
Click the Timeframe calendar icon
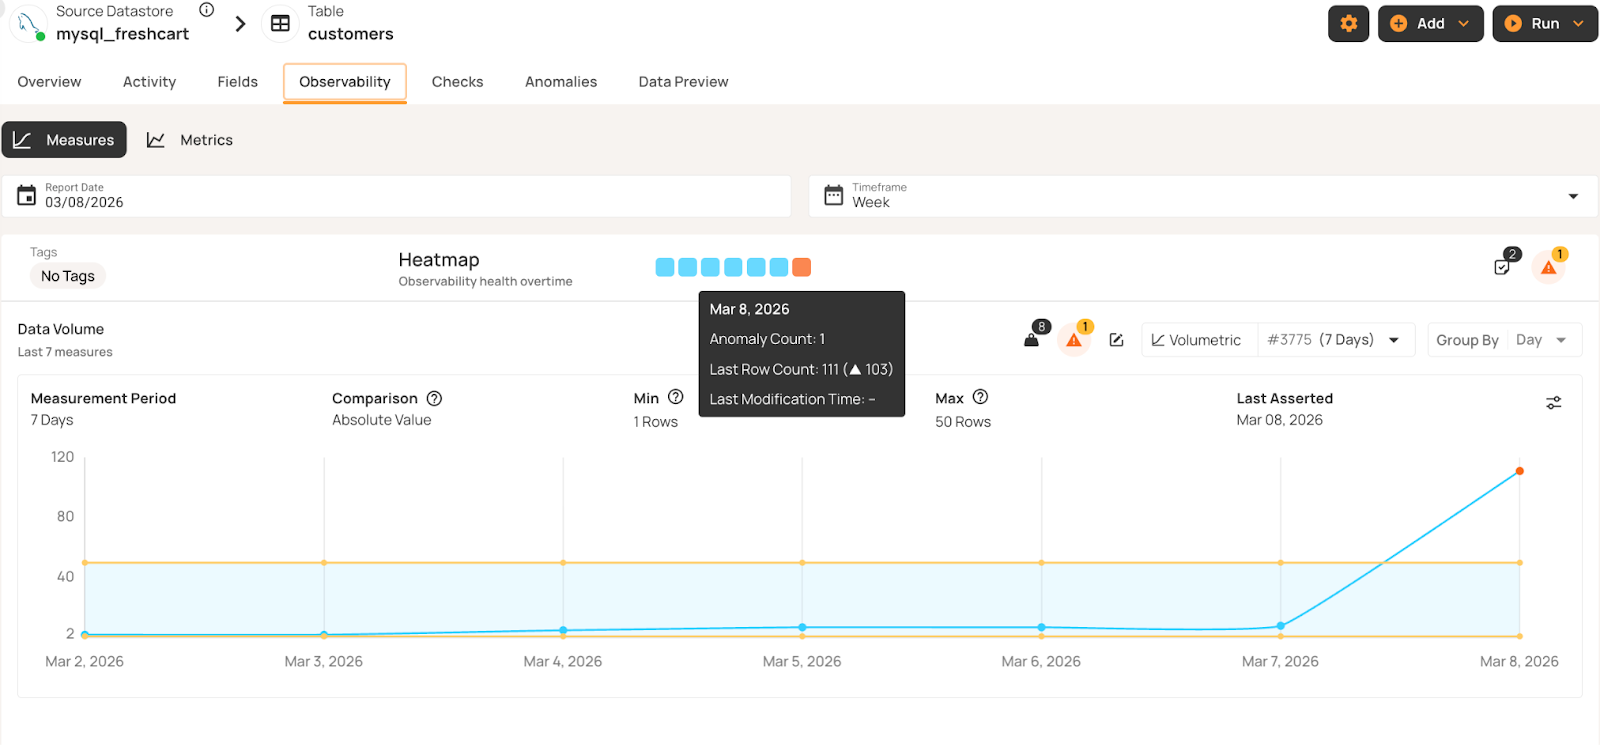pyautogui.click(x=833, y=195)
